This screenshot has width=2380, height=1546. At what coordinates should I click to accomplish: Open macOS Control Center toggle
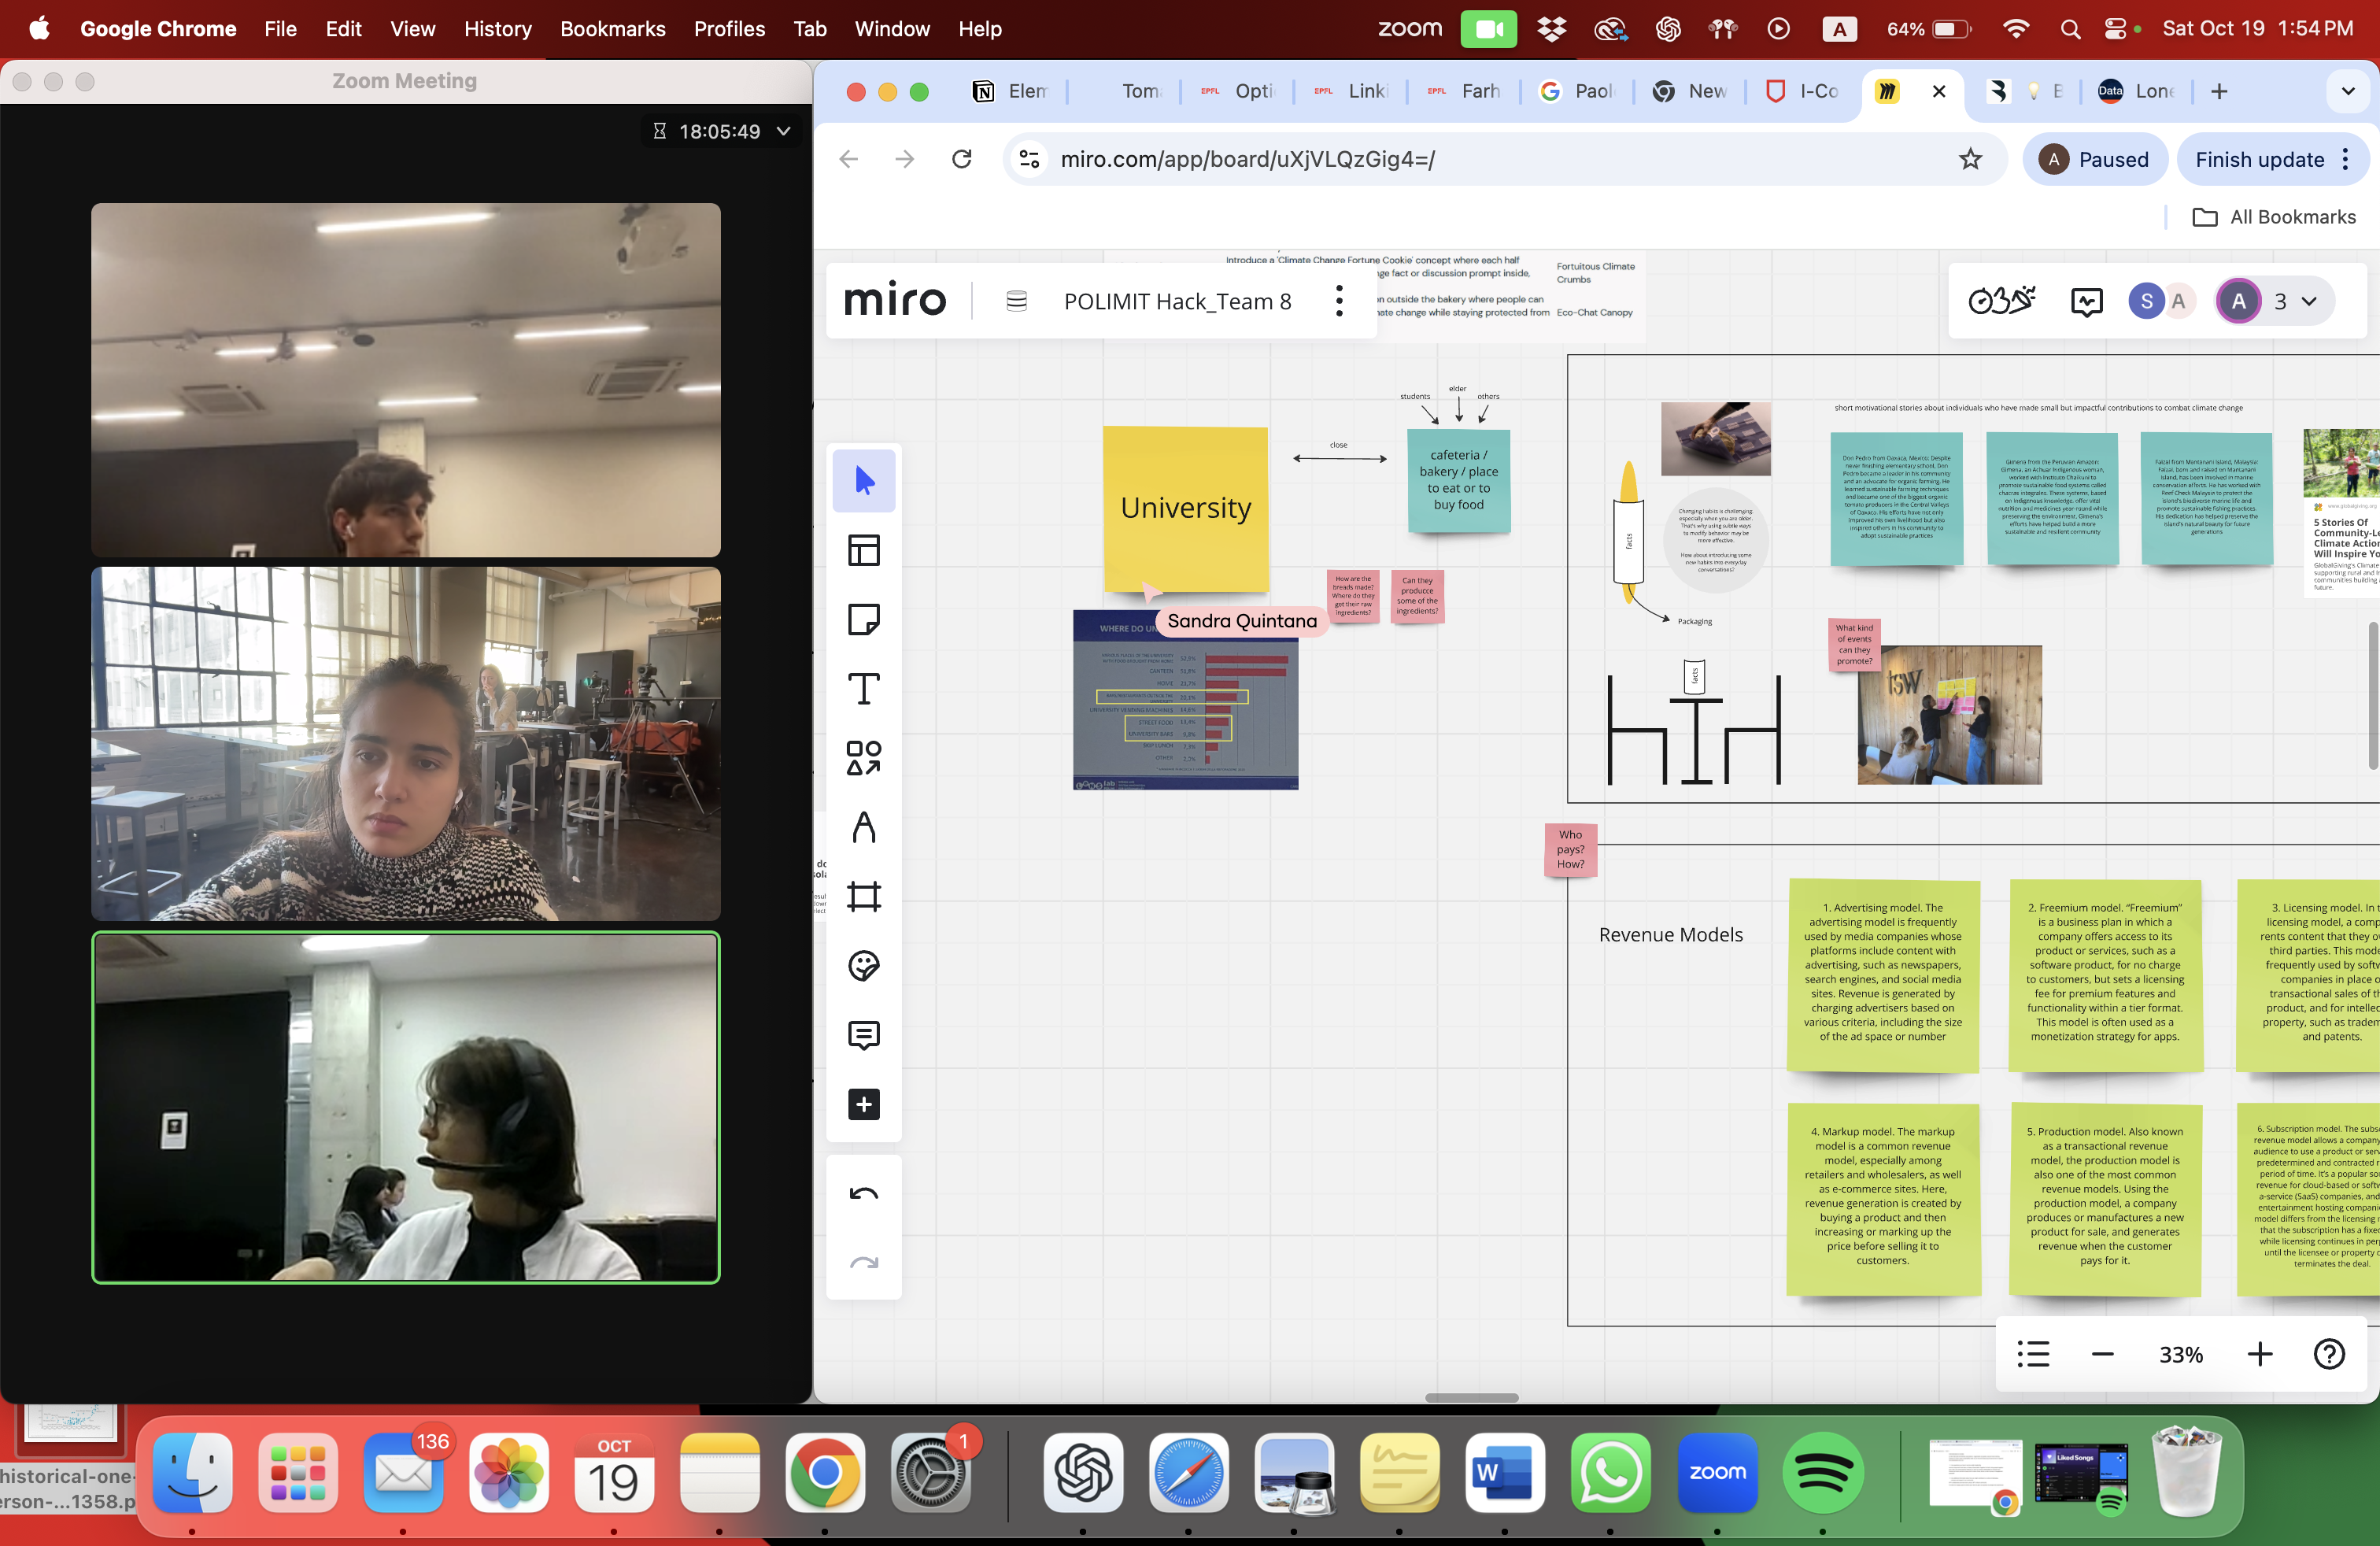[2115, 29]
